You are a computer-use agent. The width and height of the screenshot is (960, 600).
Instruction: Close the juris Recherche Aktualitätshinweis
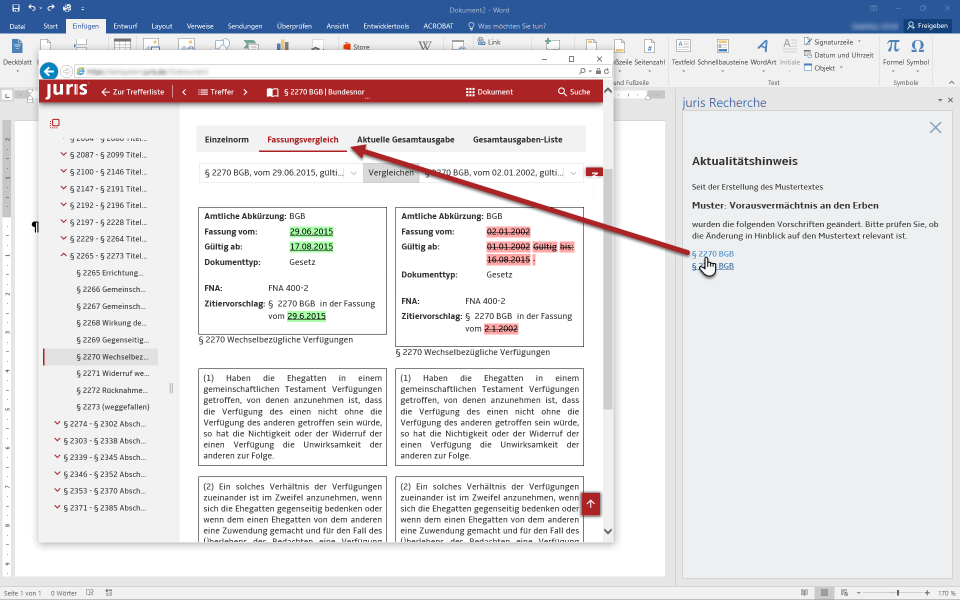tap(935, 127)
